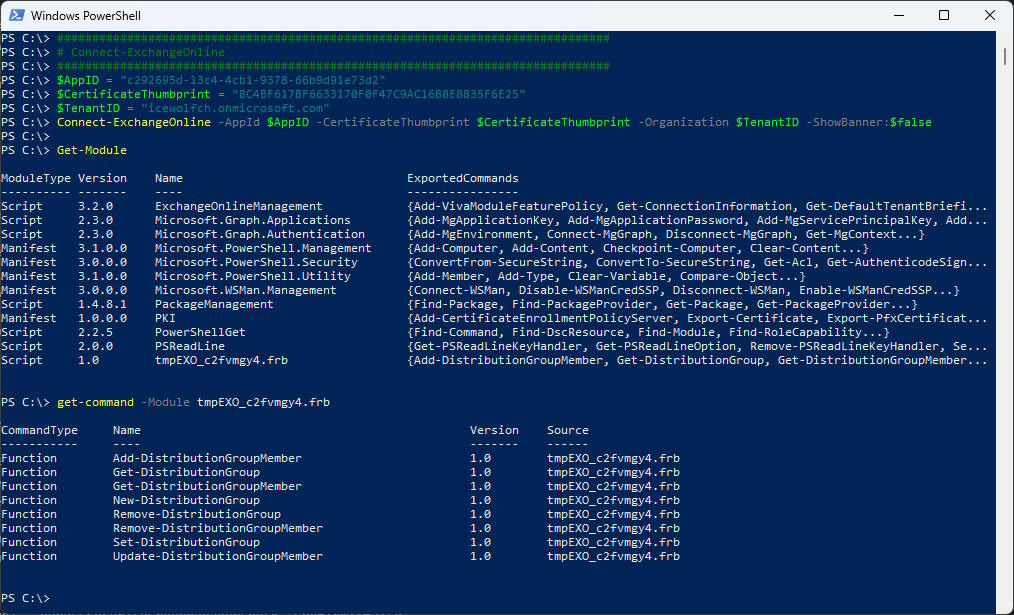Click the ExportedCommands column header
The height and width of the screenshot is (615, 1014).
click(x=463, y=178)
